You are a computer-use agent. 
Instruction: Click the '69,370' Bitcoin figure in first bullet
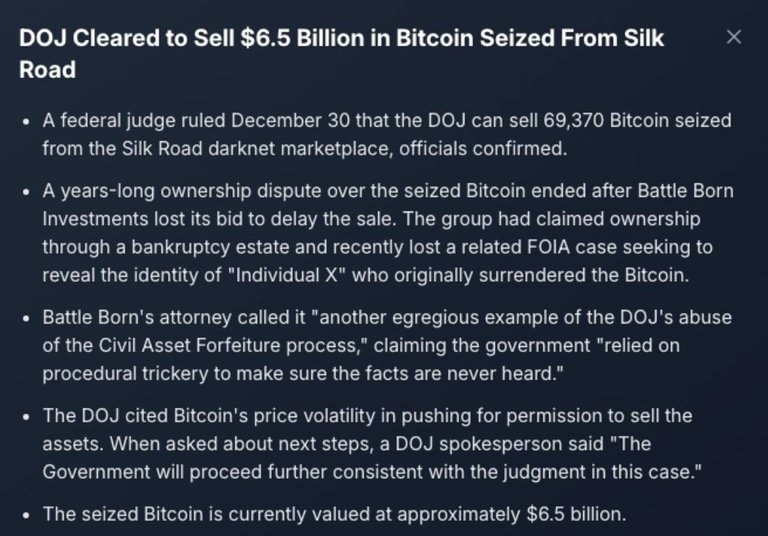pos(573,121)
